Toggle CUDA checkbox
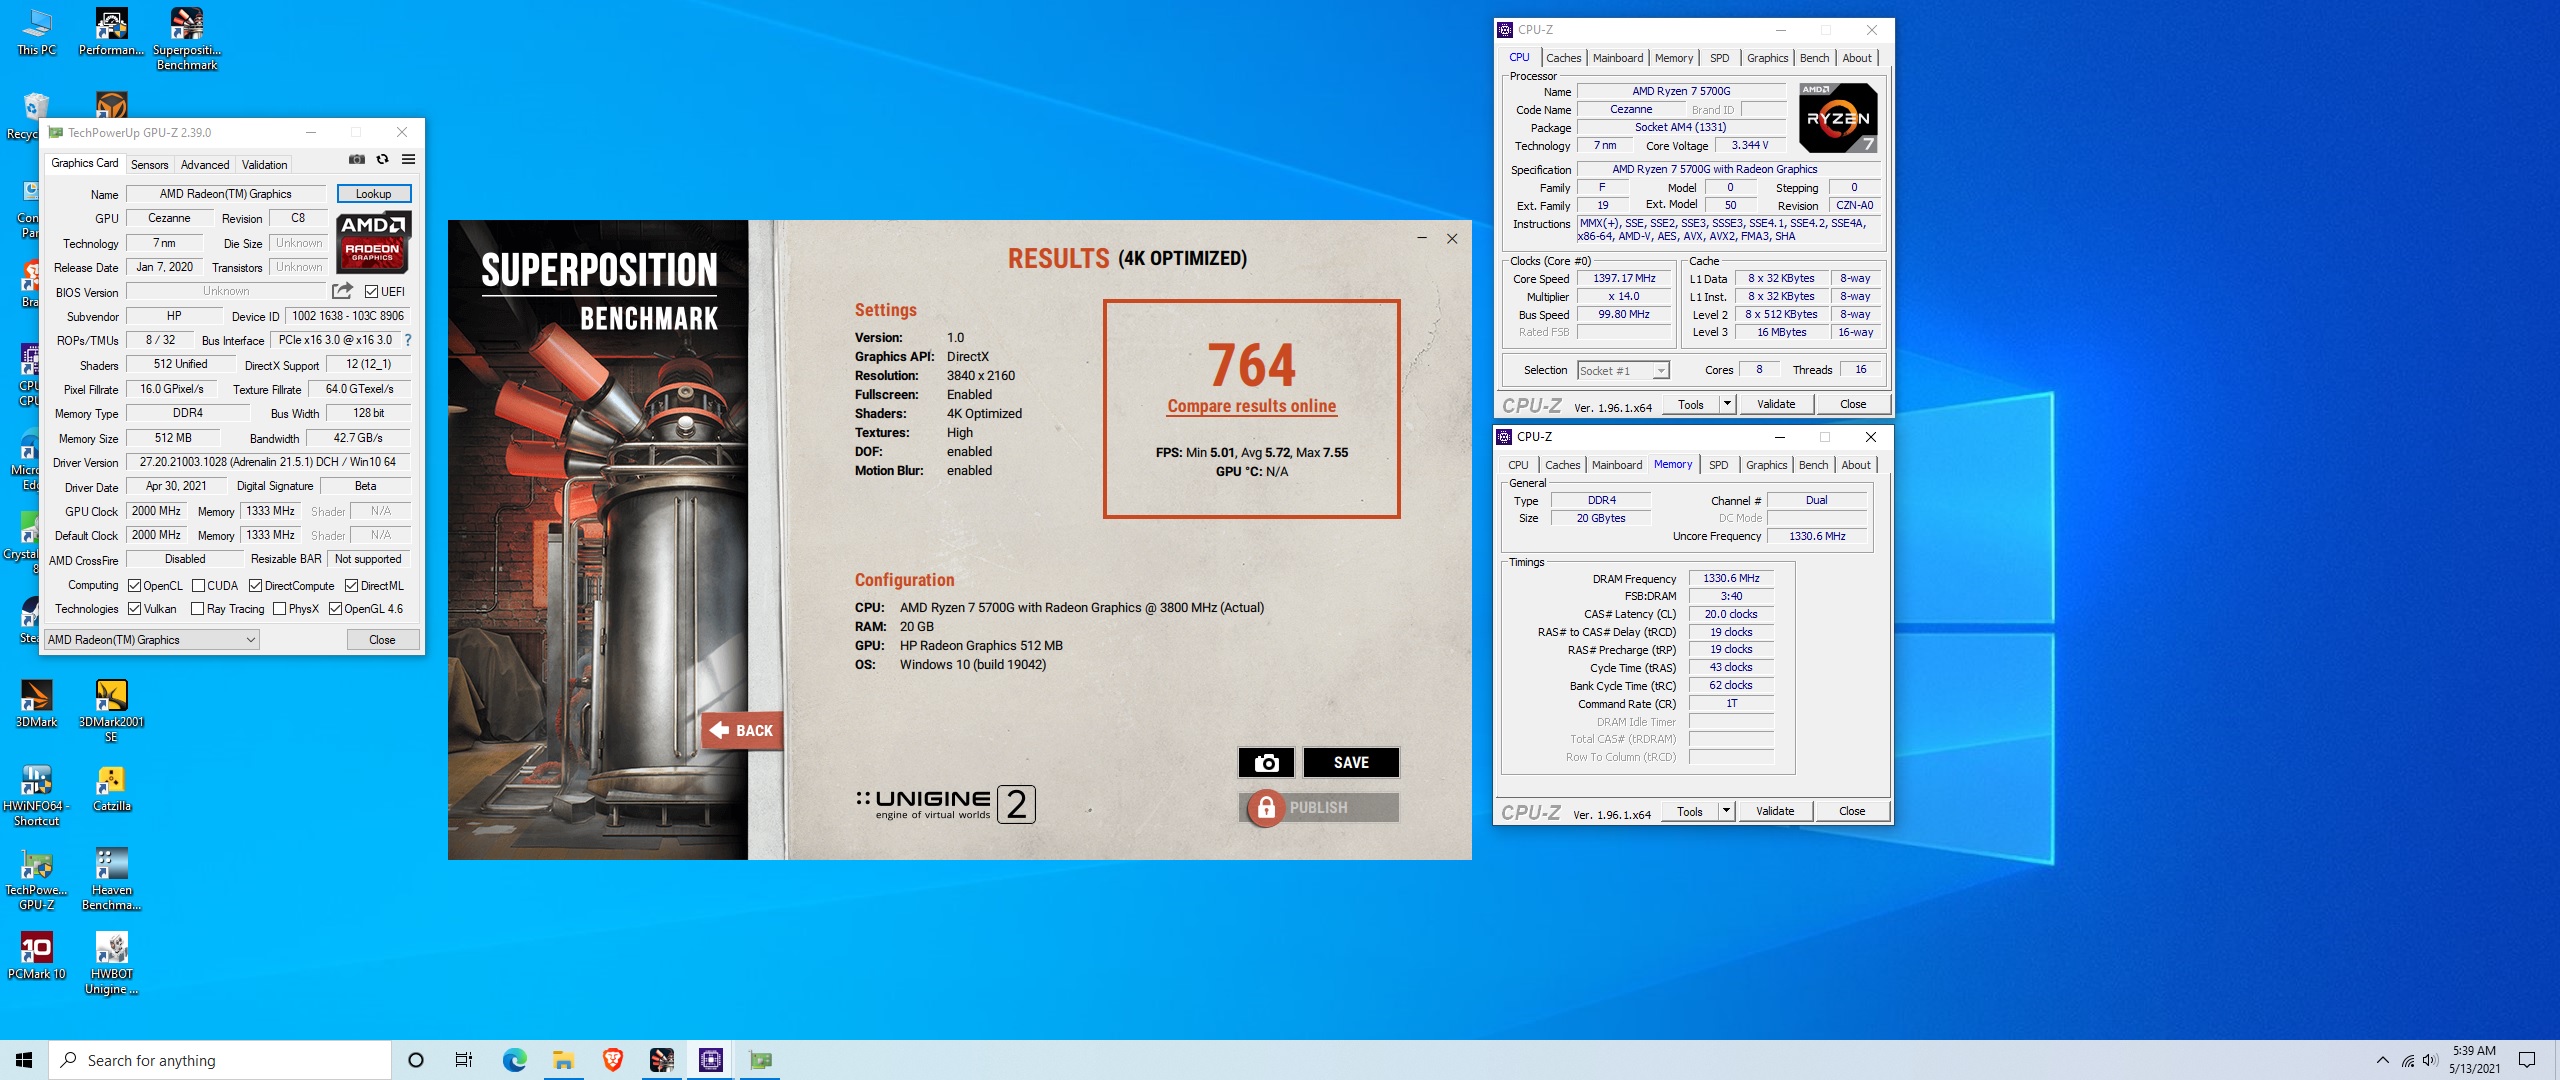The width and height of the screenshot is (2560, 1080). click(x=198, y=586)
